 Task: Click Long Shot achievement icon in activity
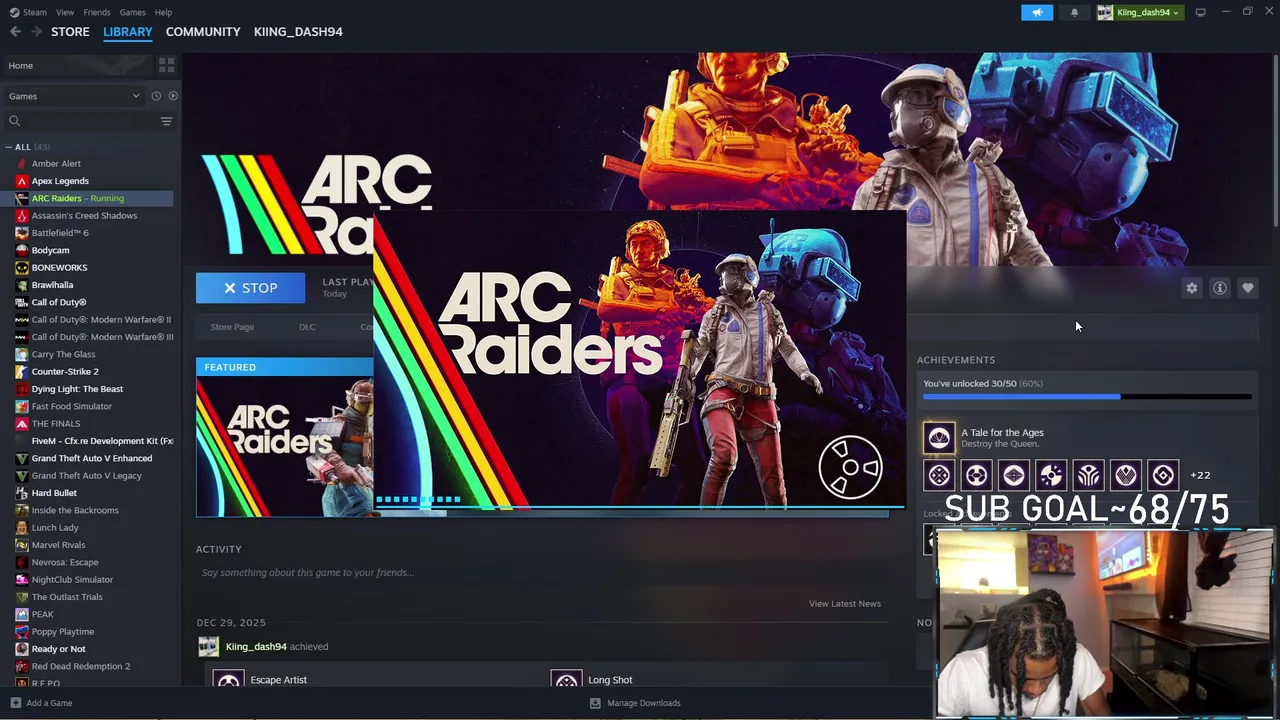[566, 679]
